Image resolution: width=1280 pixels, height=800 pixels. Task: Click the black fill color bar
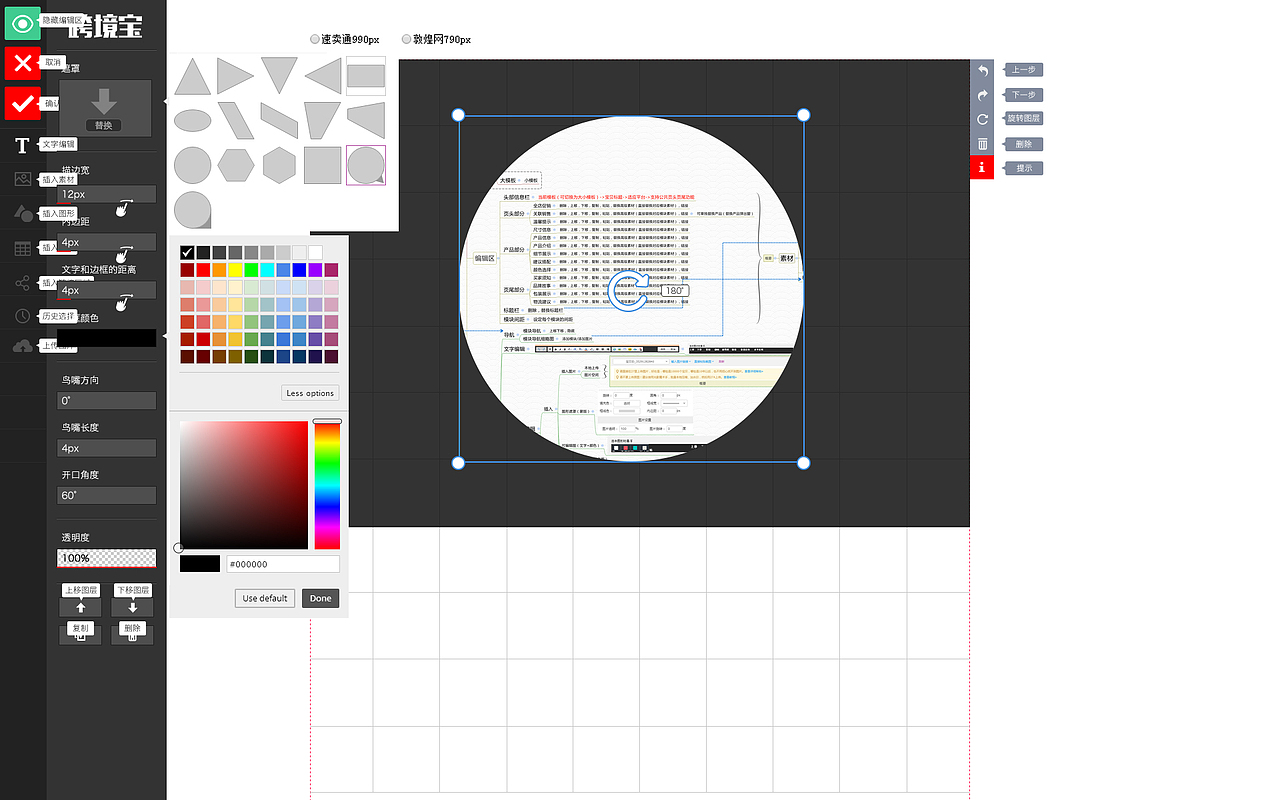click(x=106, y=338)
